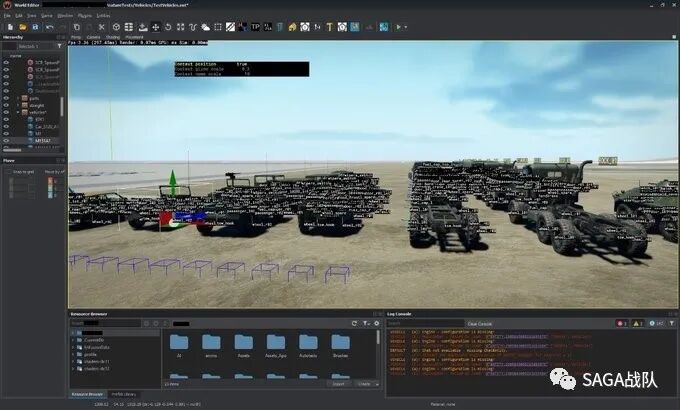Click the Create button in Resource Browser
680x410 pixels.
pyautogui.click(x=366, y=384)
